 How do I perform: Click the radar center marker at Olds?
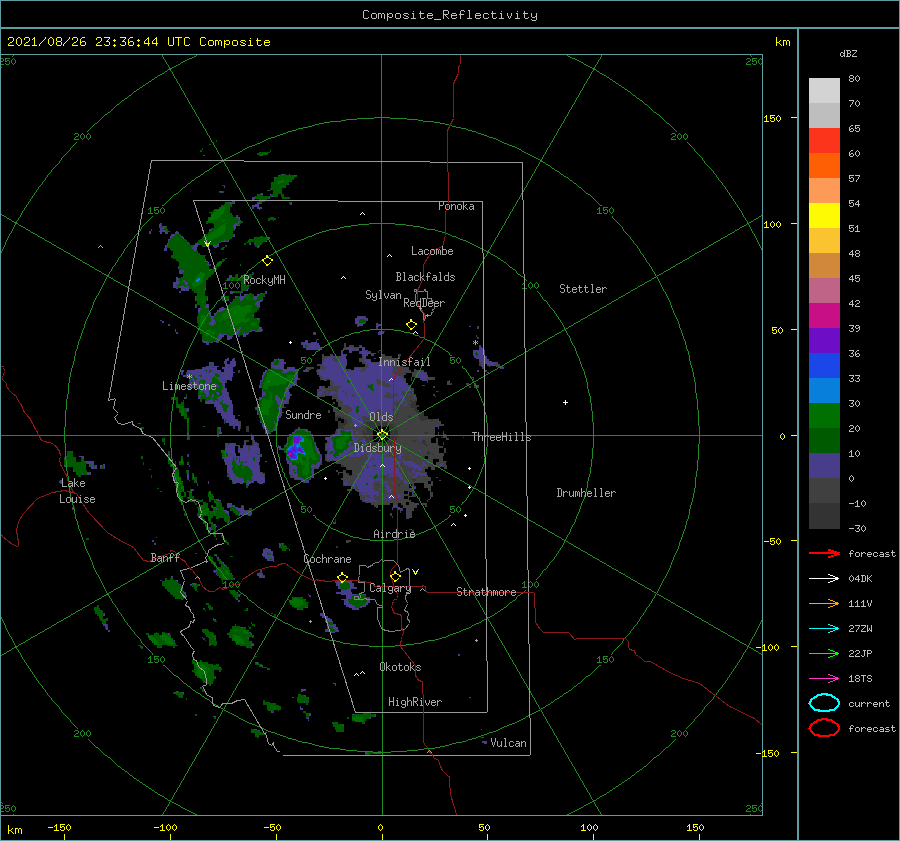382,435
